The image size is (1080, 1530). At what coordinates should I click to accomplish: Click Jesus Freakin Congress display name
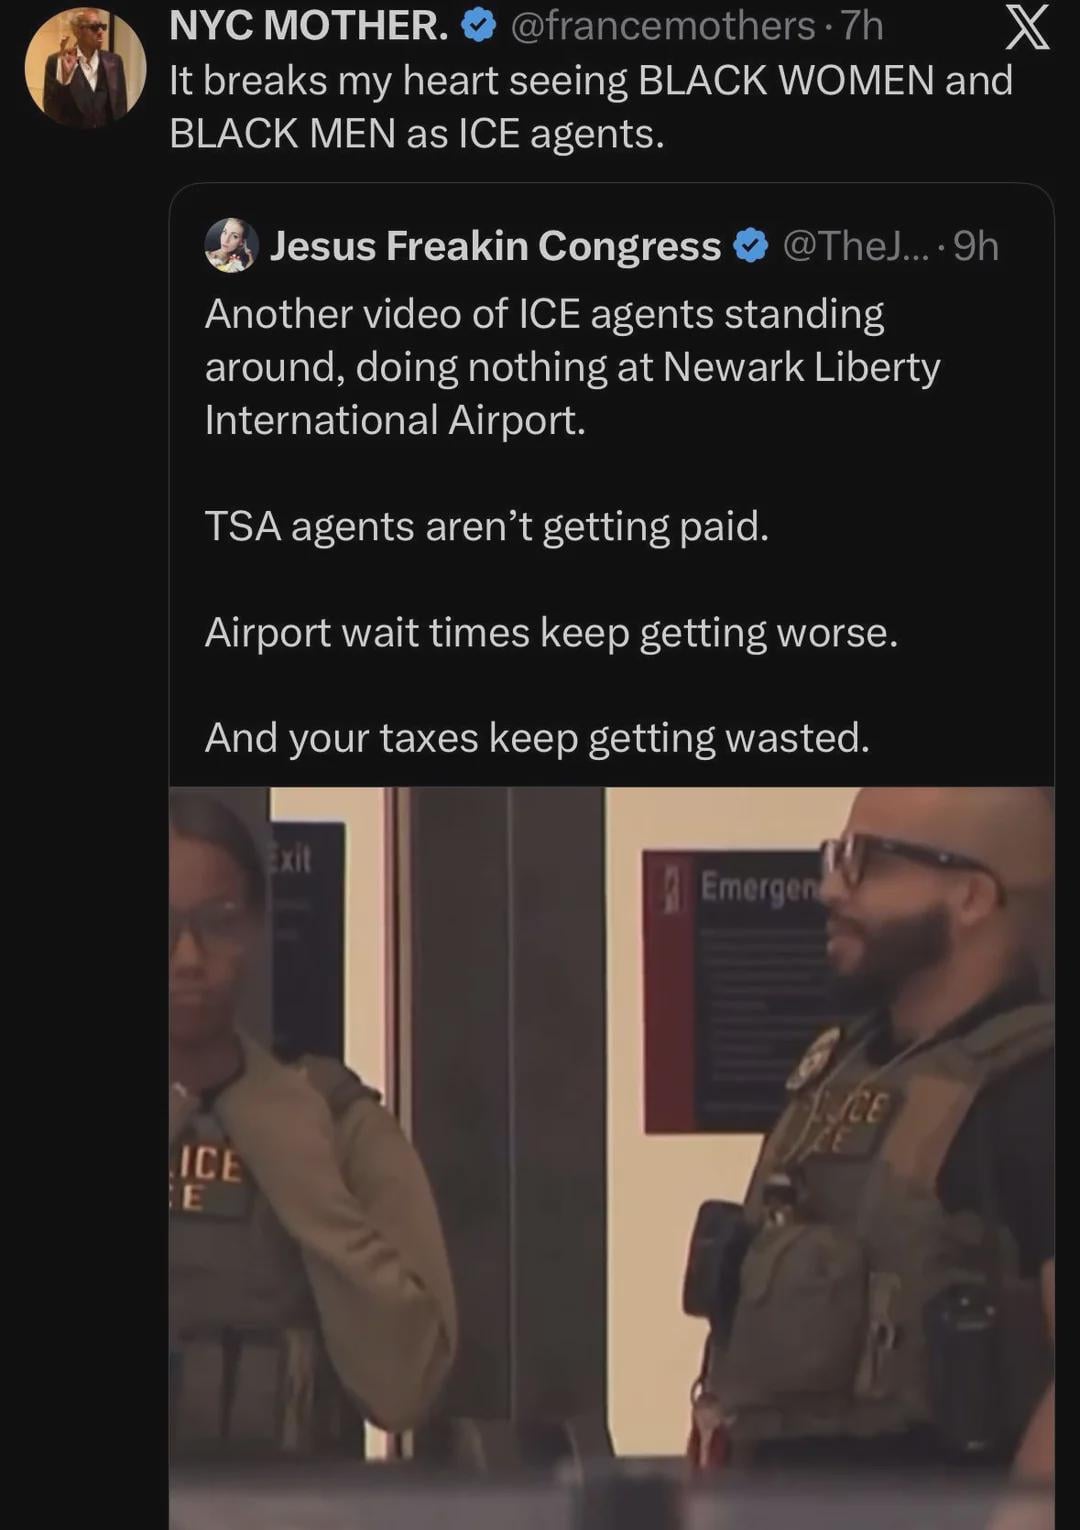(x=496, y=246)
